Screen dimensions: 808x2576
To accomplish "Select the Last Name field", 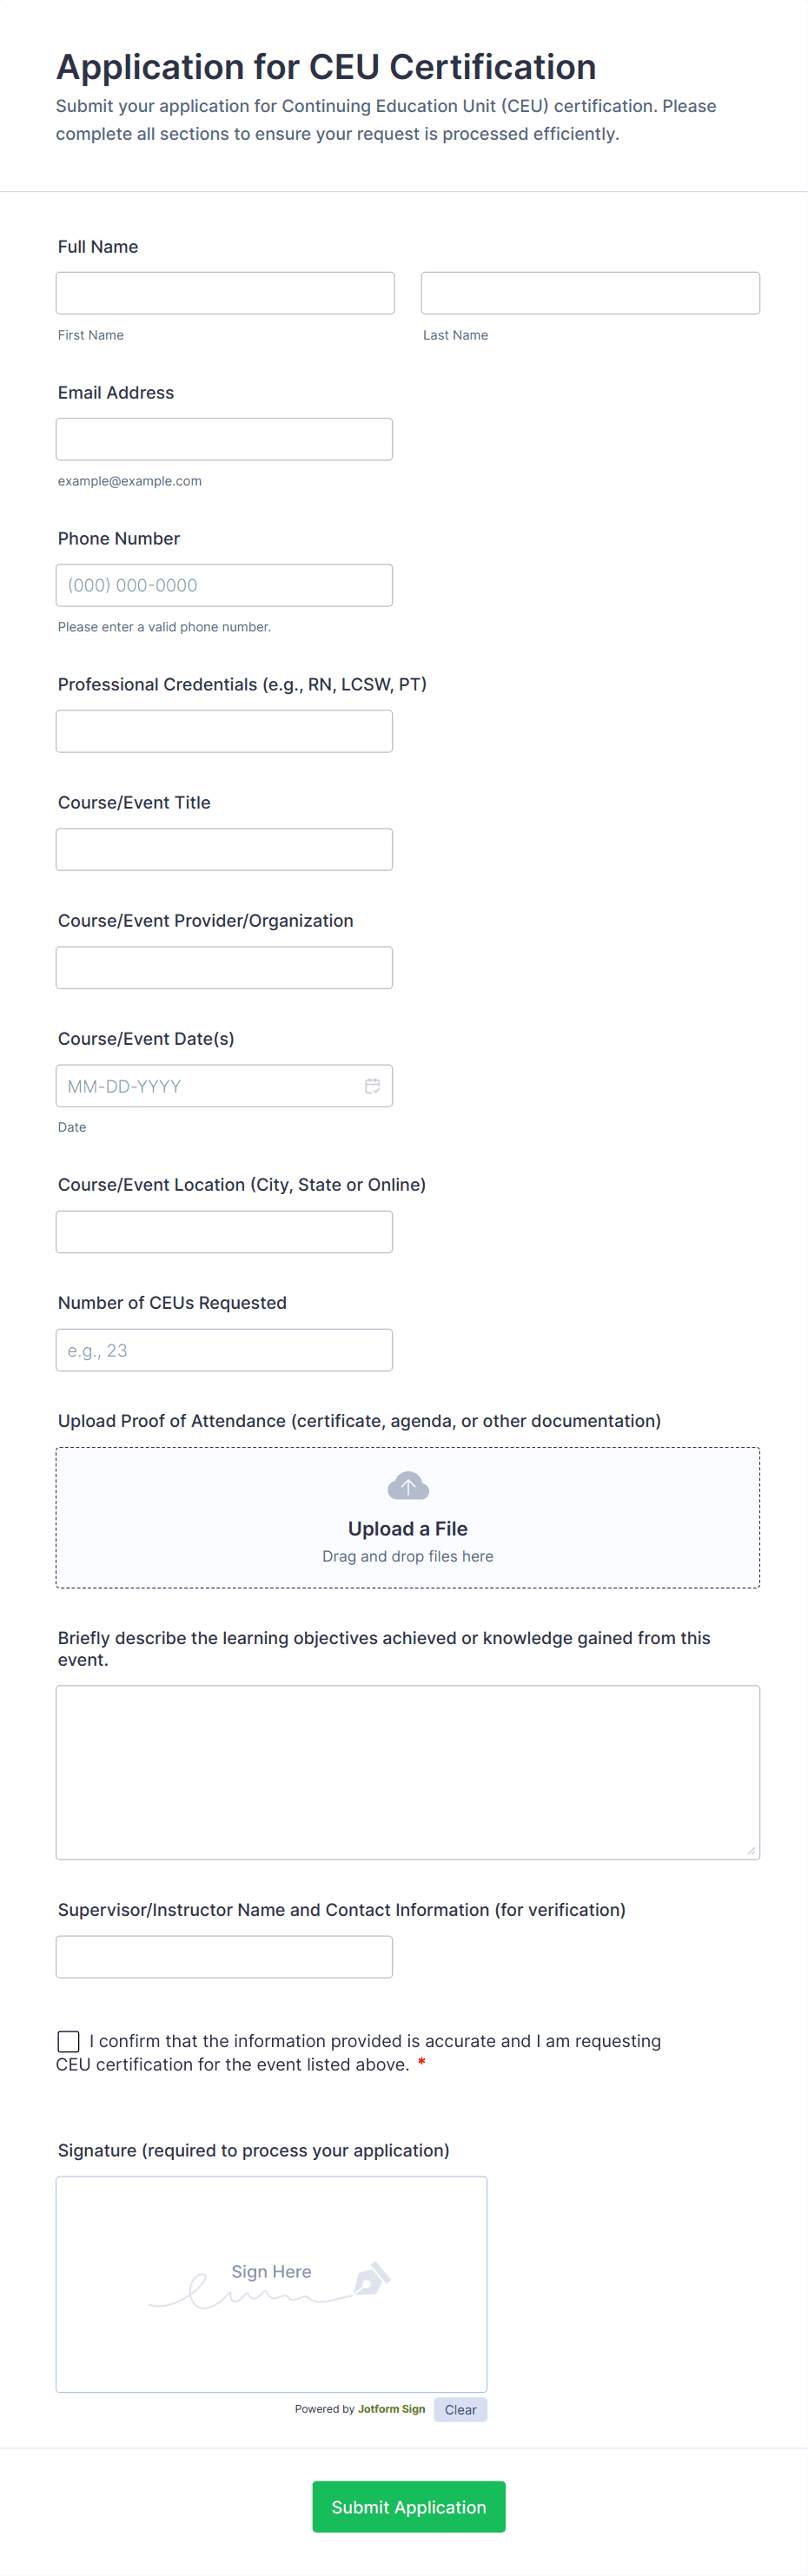I will [x=590, y=292].
